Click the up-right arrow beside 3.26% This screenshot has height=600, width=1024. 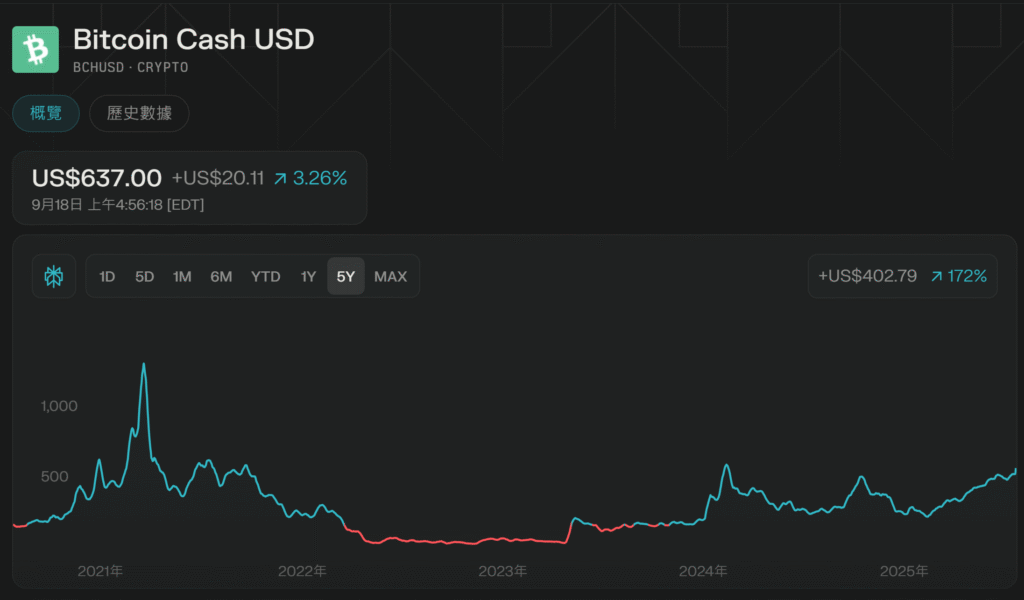pyautogui.click(x=281, y=179)
